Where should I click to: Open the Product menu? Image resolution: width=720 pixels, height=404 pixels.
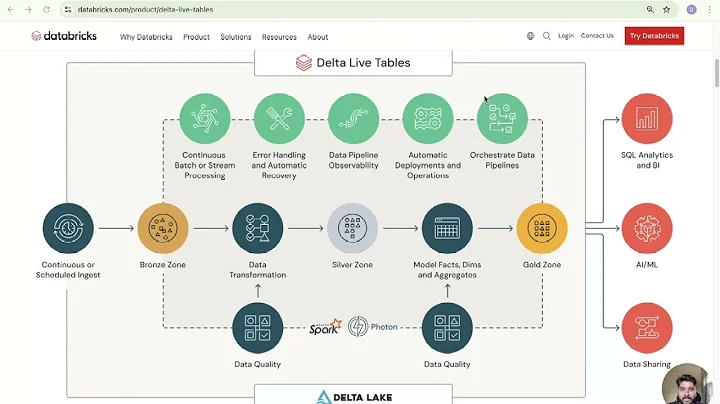[197, 37]
